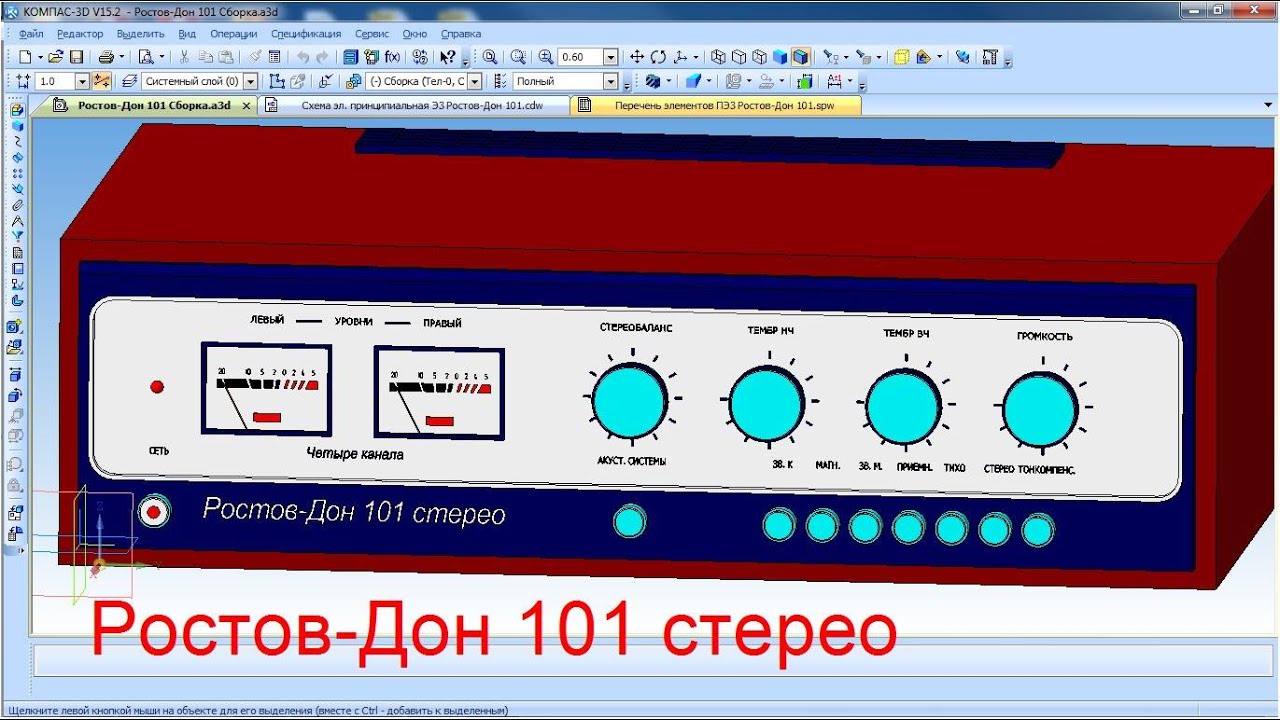This screenshot has height=720, width=1280.
Task: Enable shaded with edges display icon
Action: point(800,57)
